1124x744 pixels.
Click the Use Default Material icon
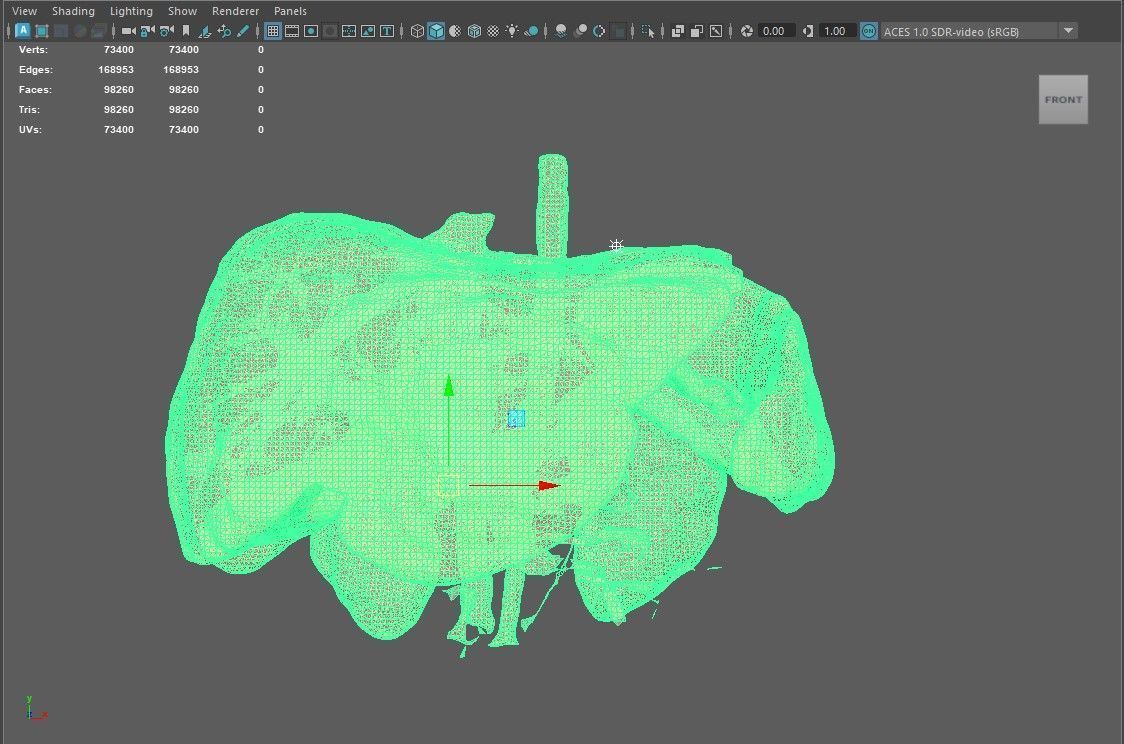tap(455, 31)
